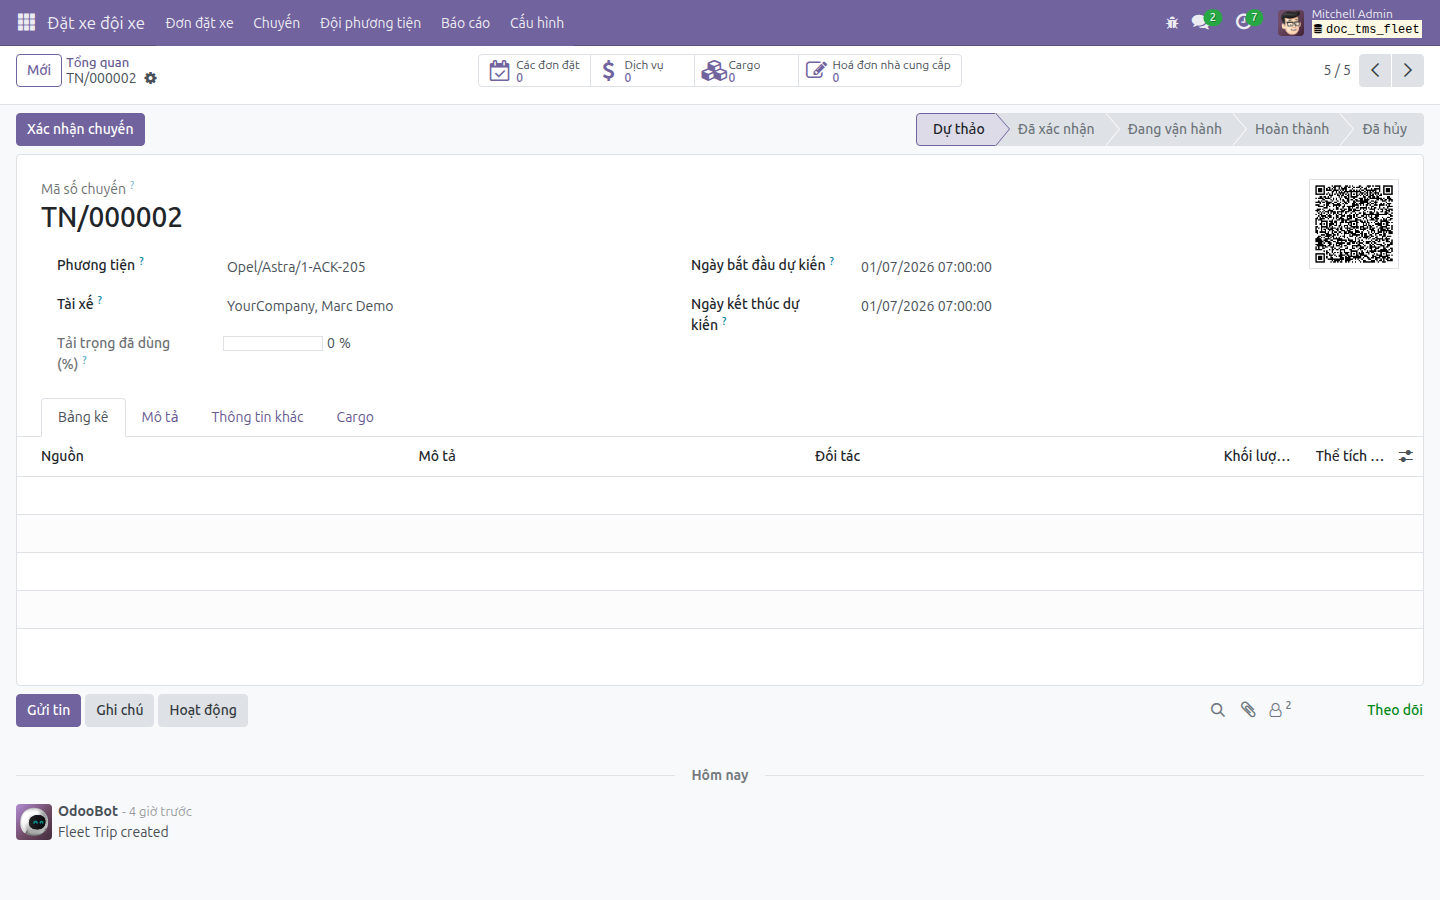The height and width of the screenshot is (900, 1440).
Task: Attach files with the paperclip icon
Action: [x=1248, y=710]
